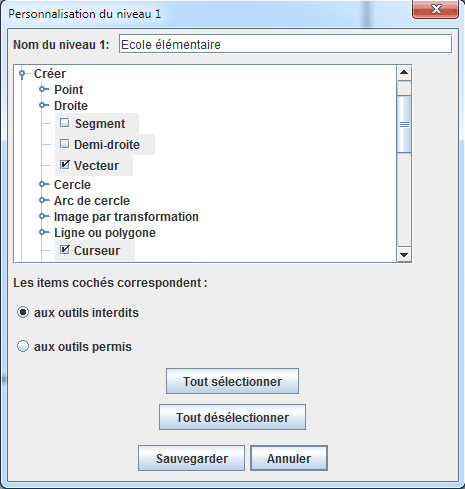
Task: Click the Nom du niveau 1 text field
Action: (x=285, y=44)
